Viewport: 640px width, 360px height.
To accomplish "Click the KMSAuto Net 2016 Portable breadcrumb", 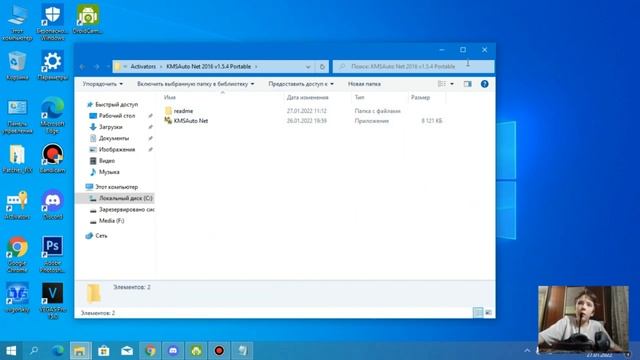I will coord(208,67).
